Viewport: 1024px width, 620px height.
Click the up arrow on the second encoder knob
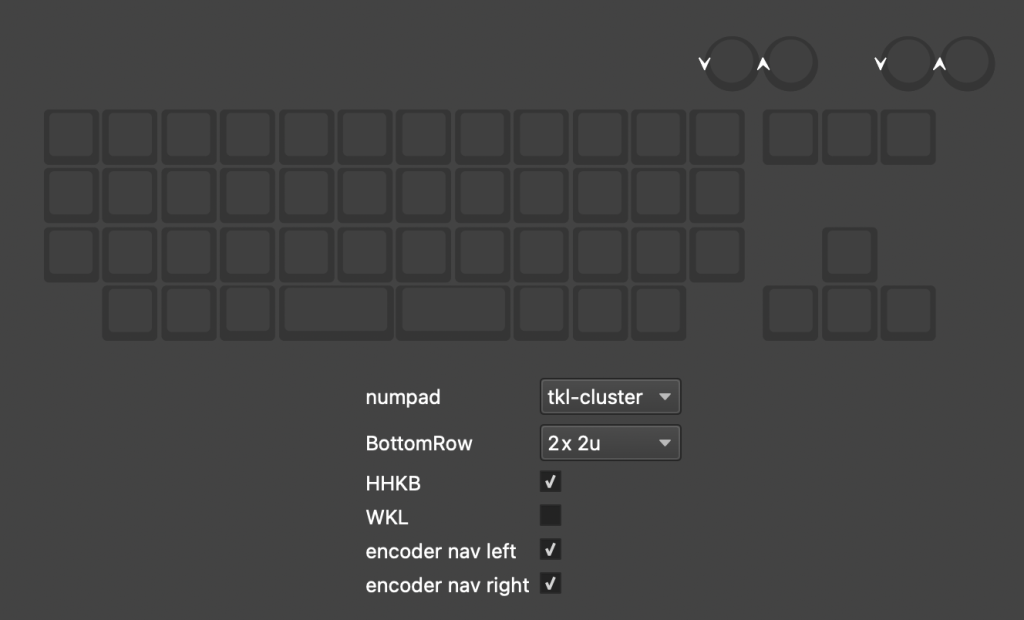(763, 65)
